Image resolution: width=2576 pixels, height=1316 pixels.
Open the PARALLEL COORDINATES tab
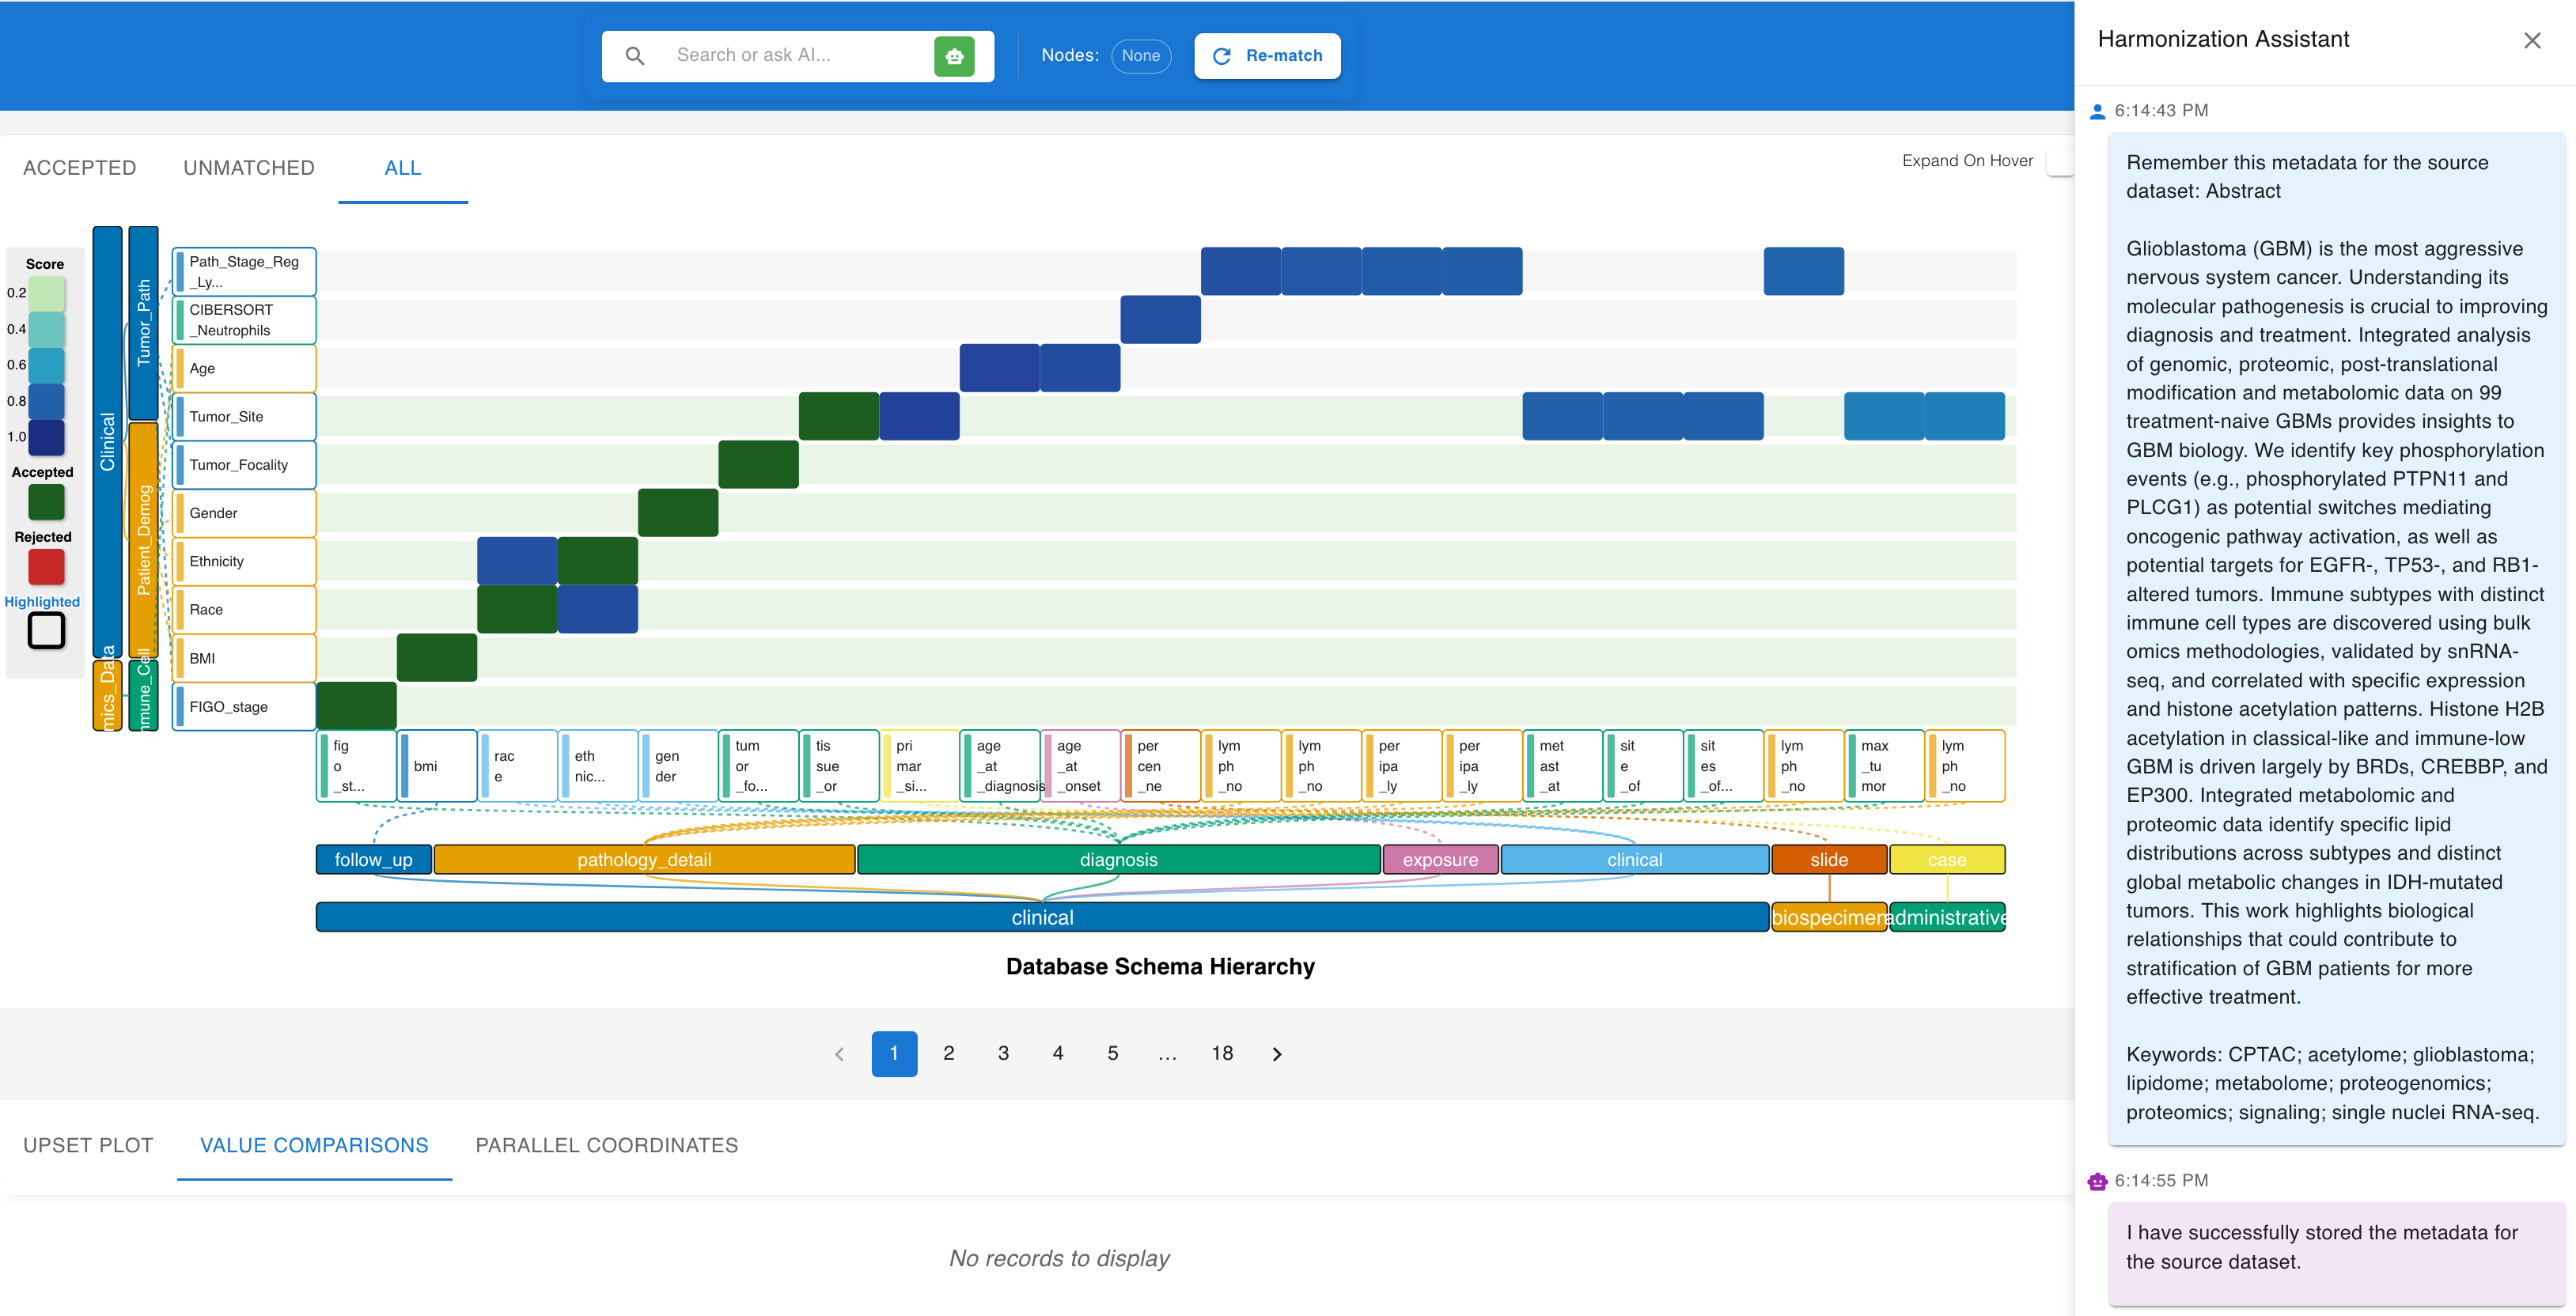tap(607, 1146)
